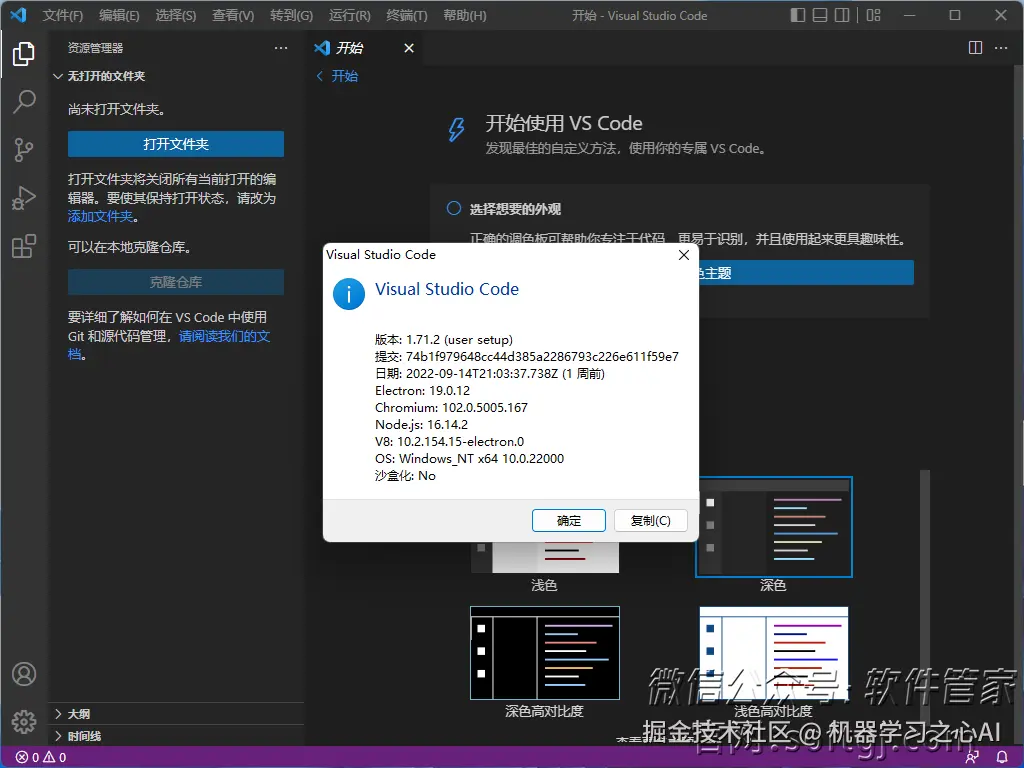Open the Explorer view in activity bar

coord(24,54)
